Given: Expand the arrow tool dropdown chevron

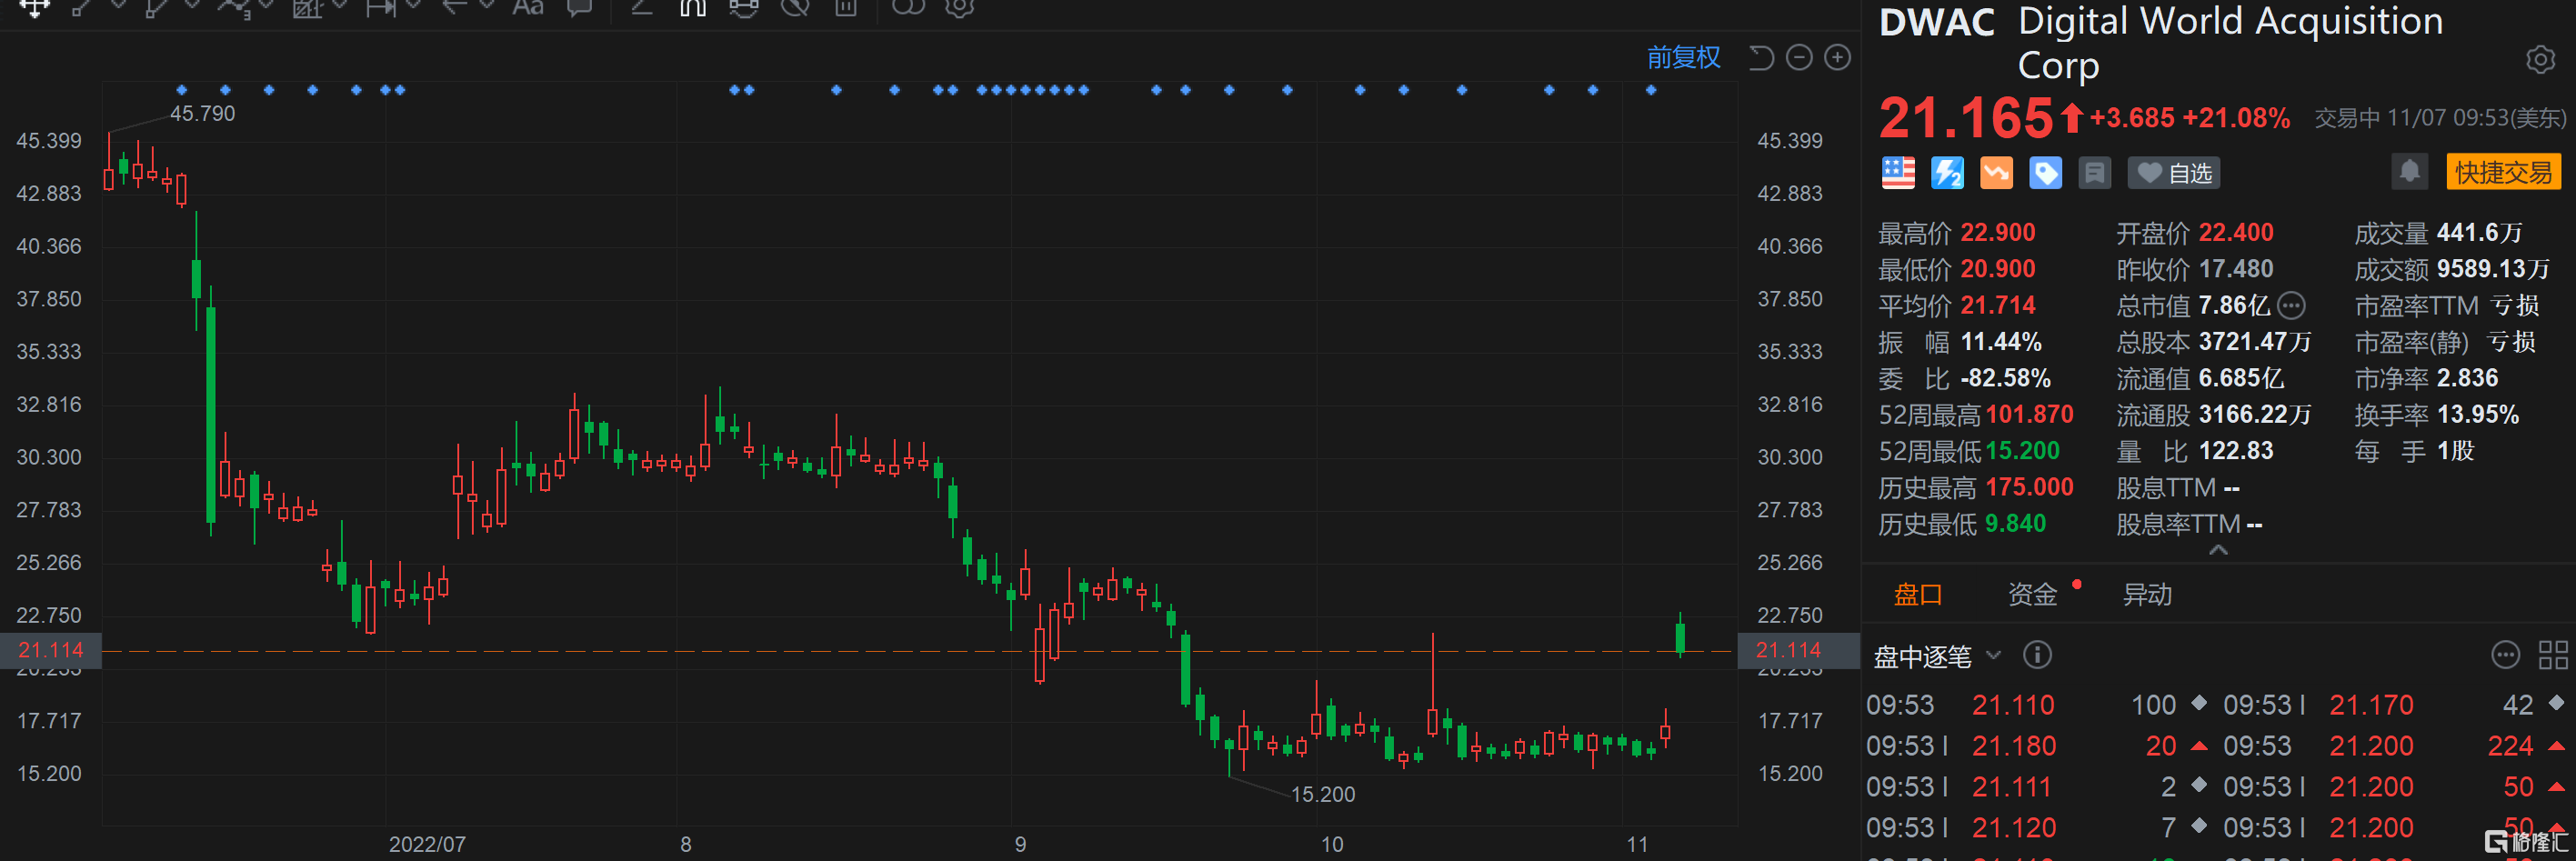Looking at the screenshot, I should (488, 5).
